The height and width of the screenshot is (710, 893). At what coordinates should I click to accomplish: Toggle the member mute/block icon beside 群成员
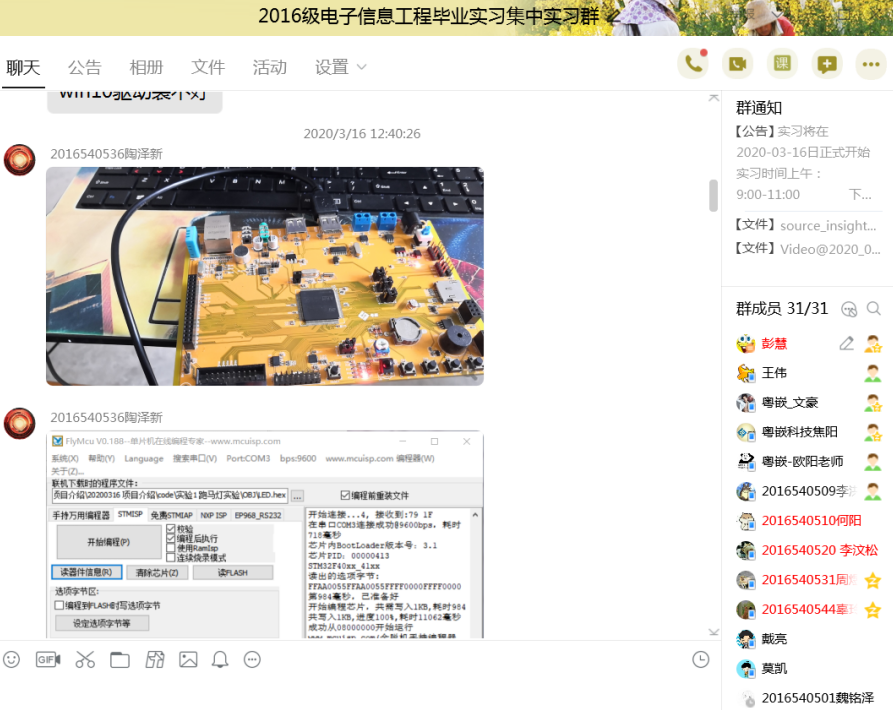point(849,309)
